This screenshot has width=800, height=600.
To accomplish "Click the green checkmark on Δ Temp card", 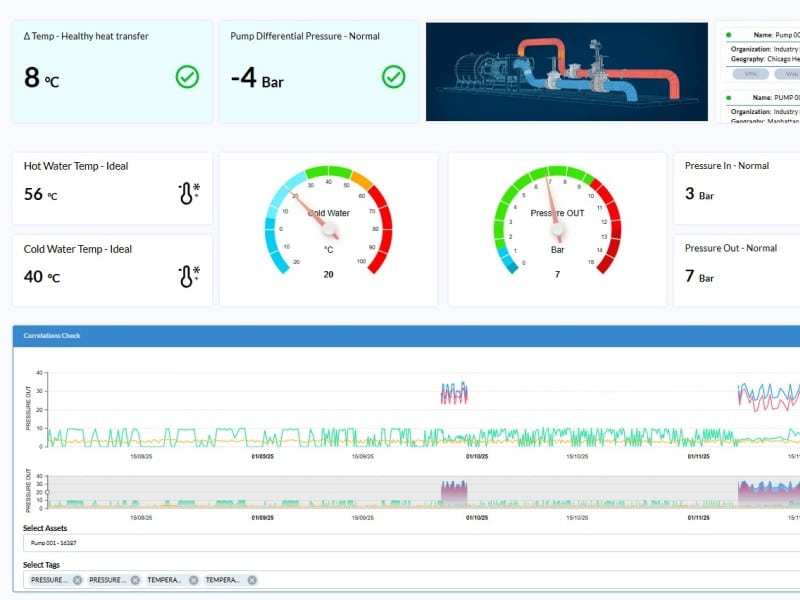I will pyautogui.click(x=187, y=76).
